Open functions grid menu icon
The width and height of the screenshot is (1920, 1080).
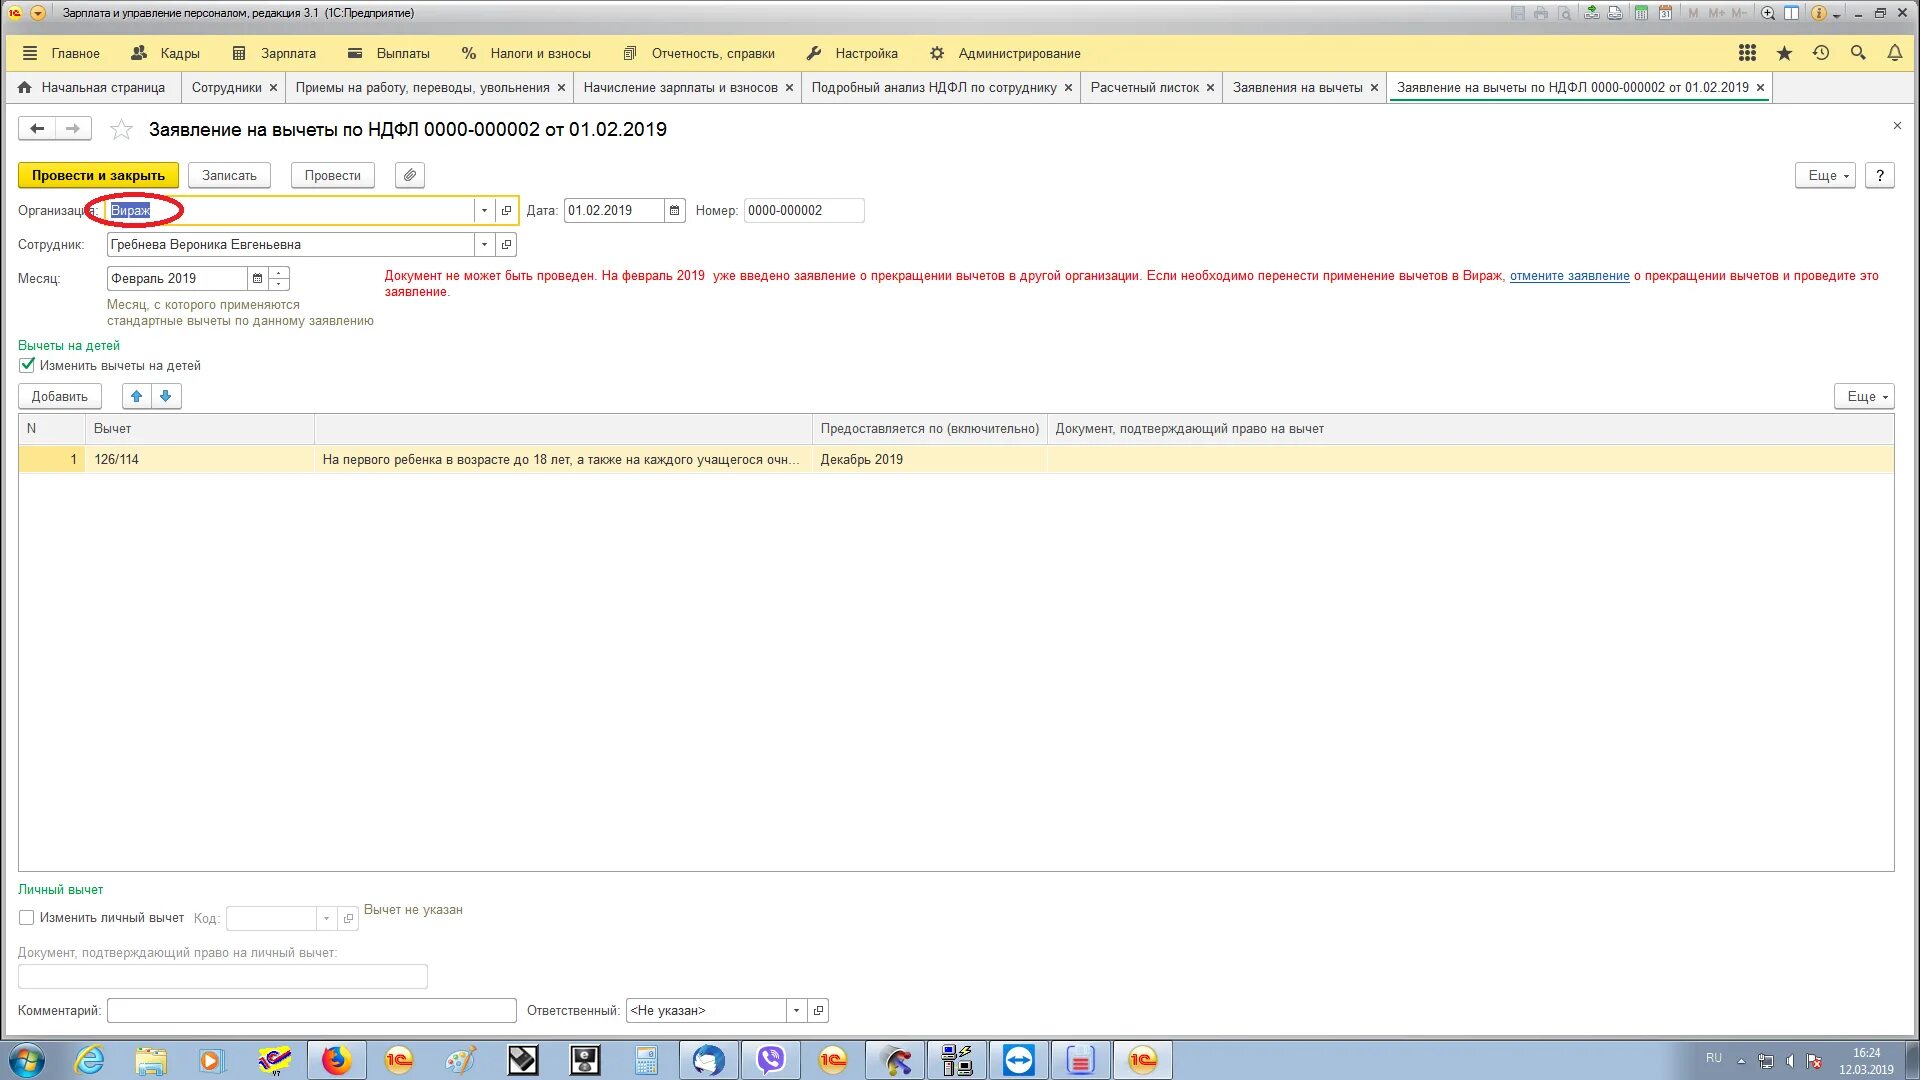pyautogui.click(x=1747, y=53)
